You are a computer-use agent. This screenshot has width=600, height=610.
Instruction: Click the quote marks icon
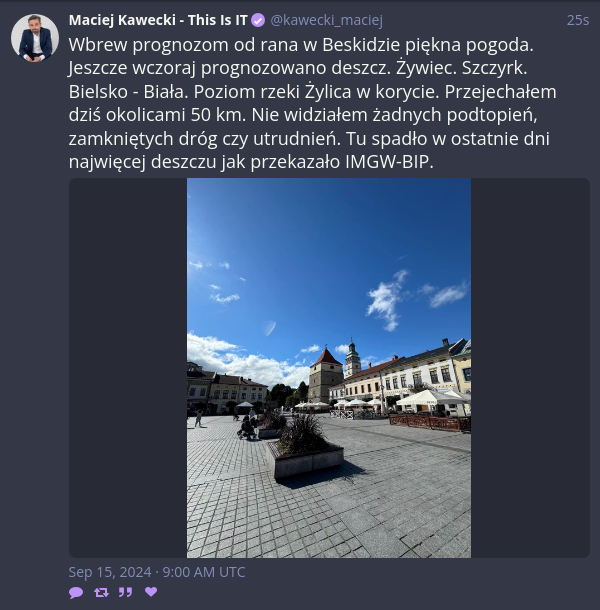(x=125, y=592)
